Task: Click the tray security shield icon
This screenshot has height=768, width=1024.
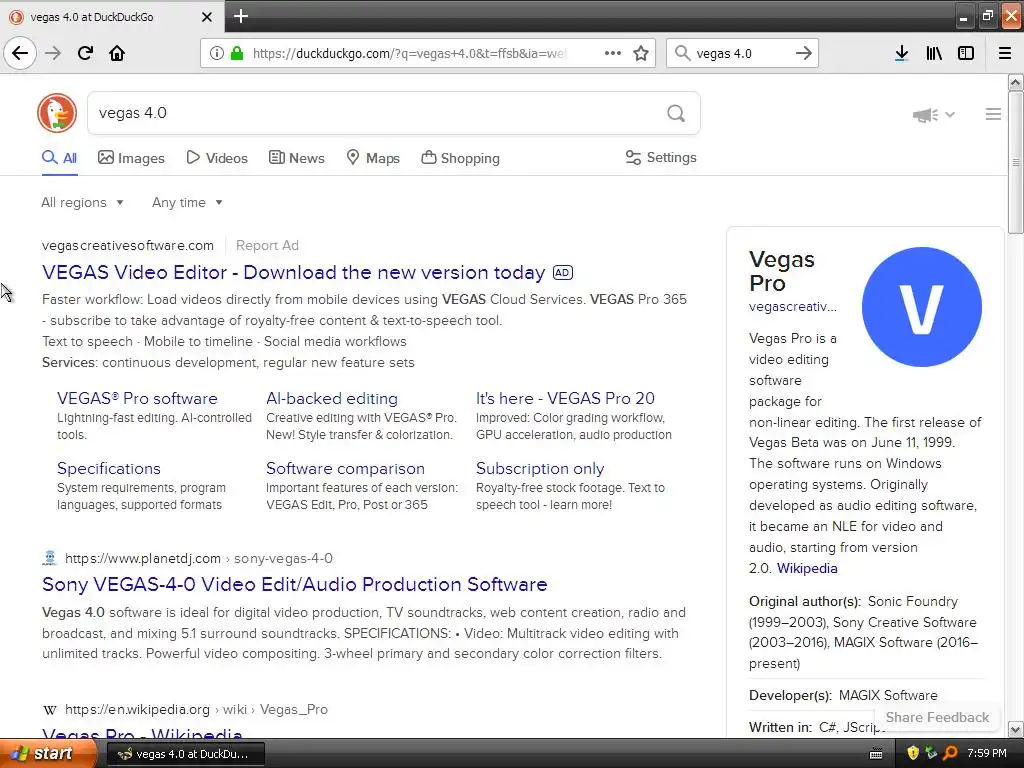Action: click(912, 753)
